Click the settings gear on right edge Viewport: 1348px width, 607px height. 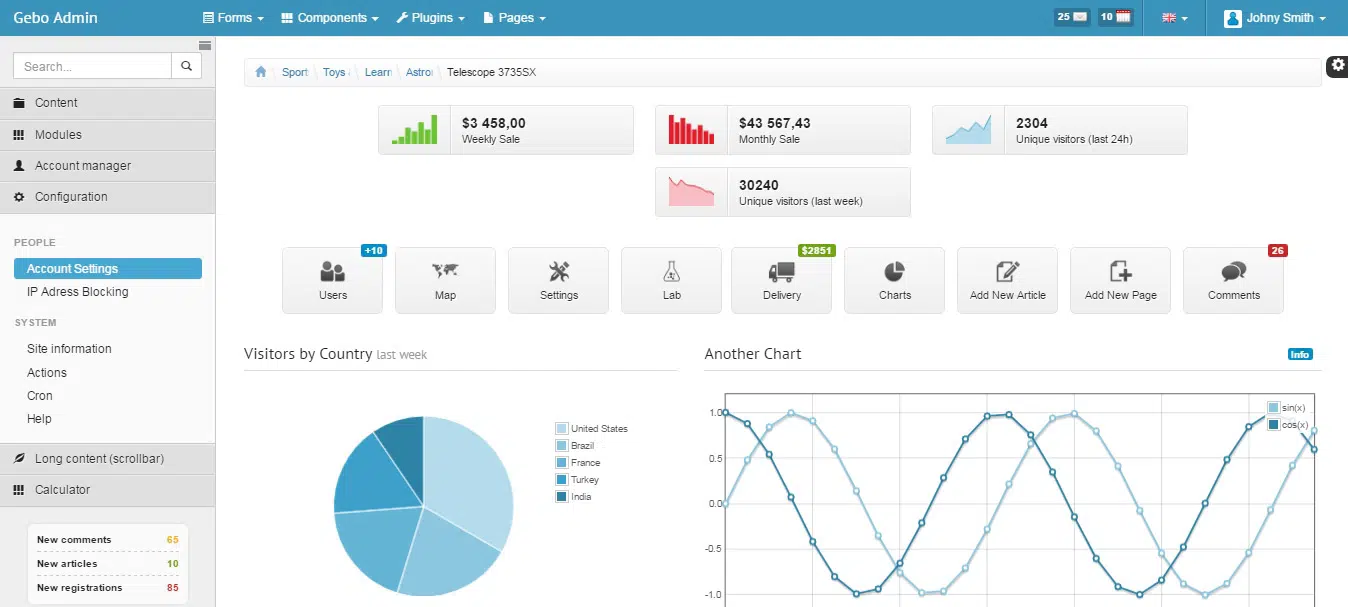coord(1337,65)
